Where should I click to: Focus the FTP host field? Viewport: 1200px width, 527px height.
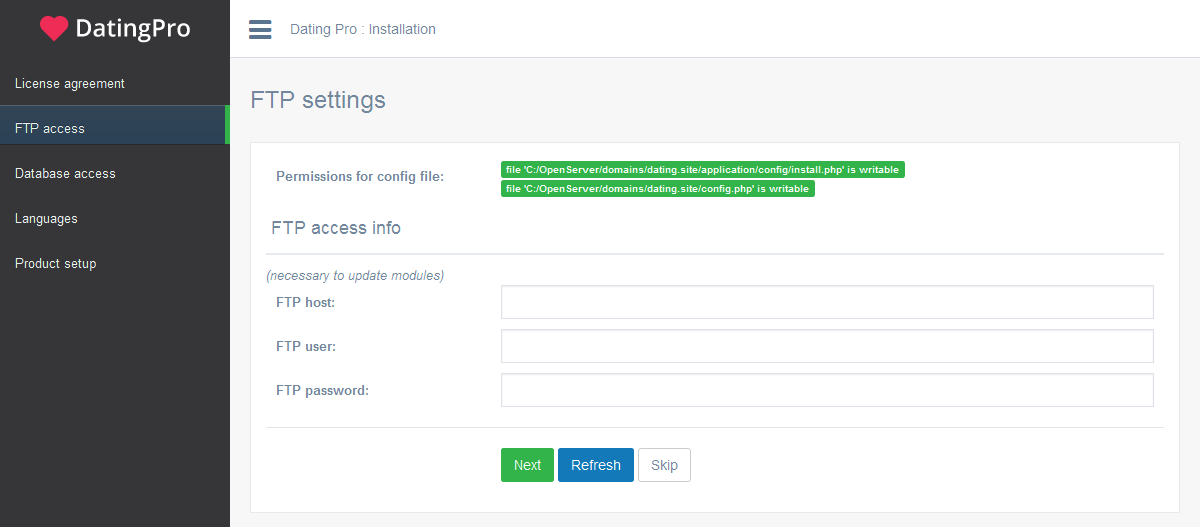coord(827,302)
